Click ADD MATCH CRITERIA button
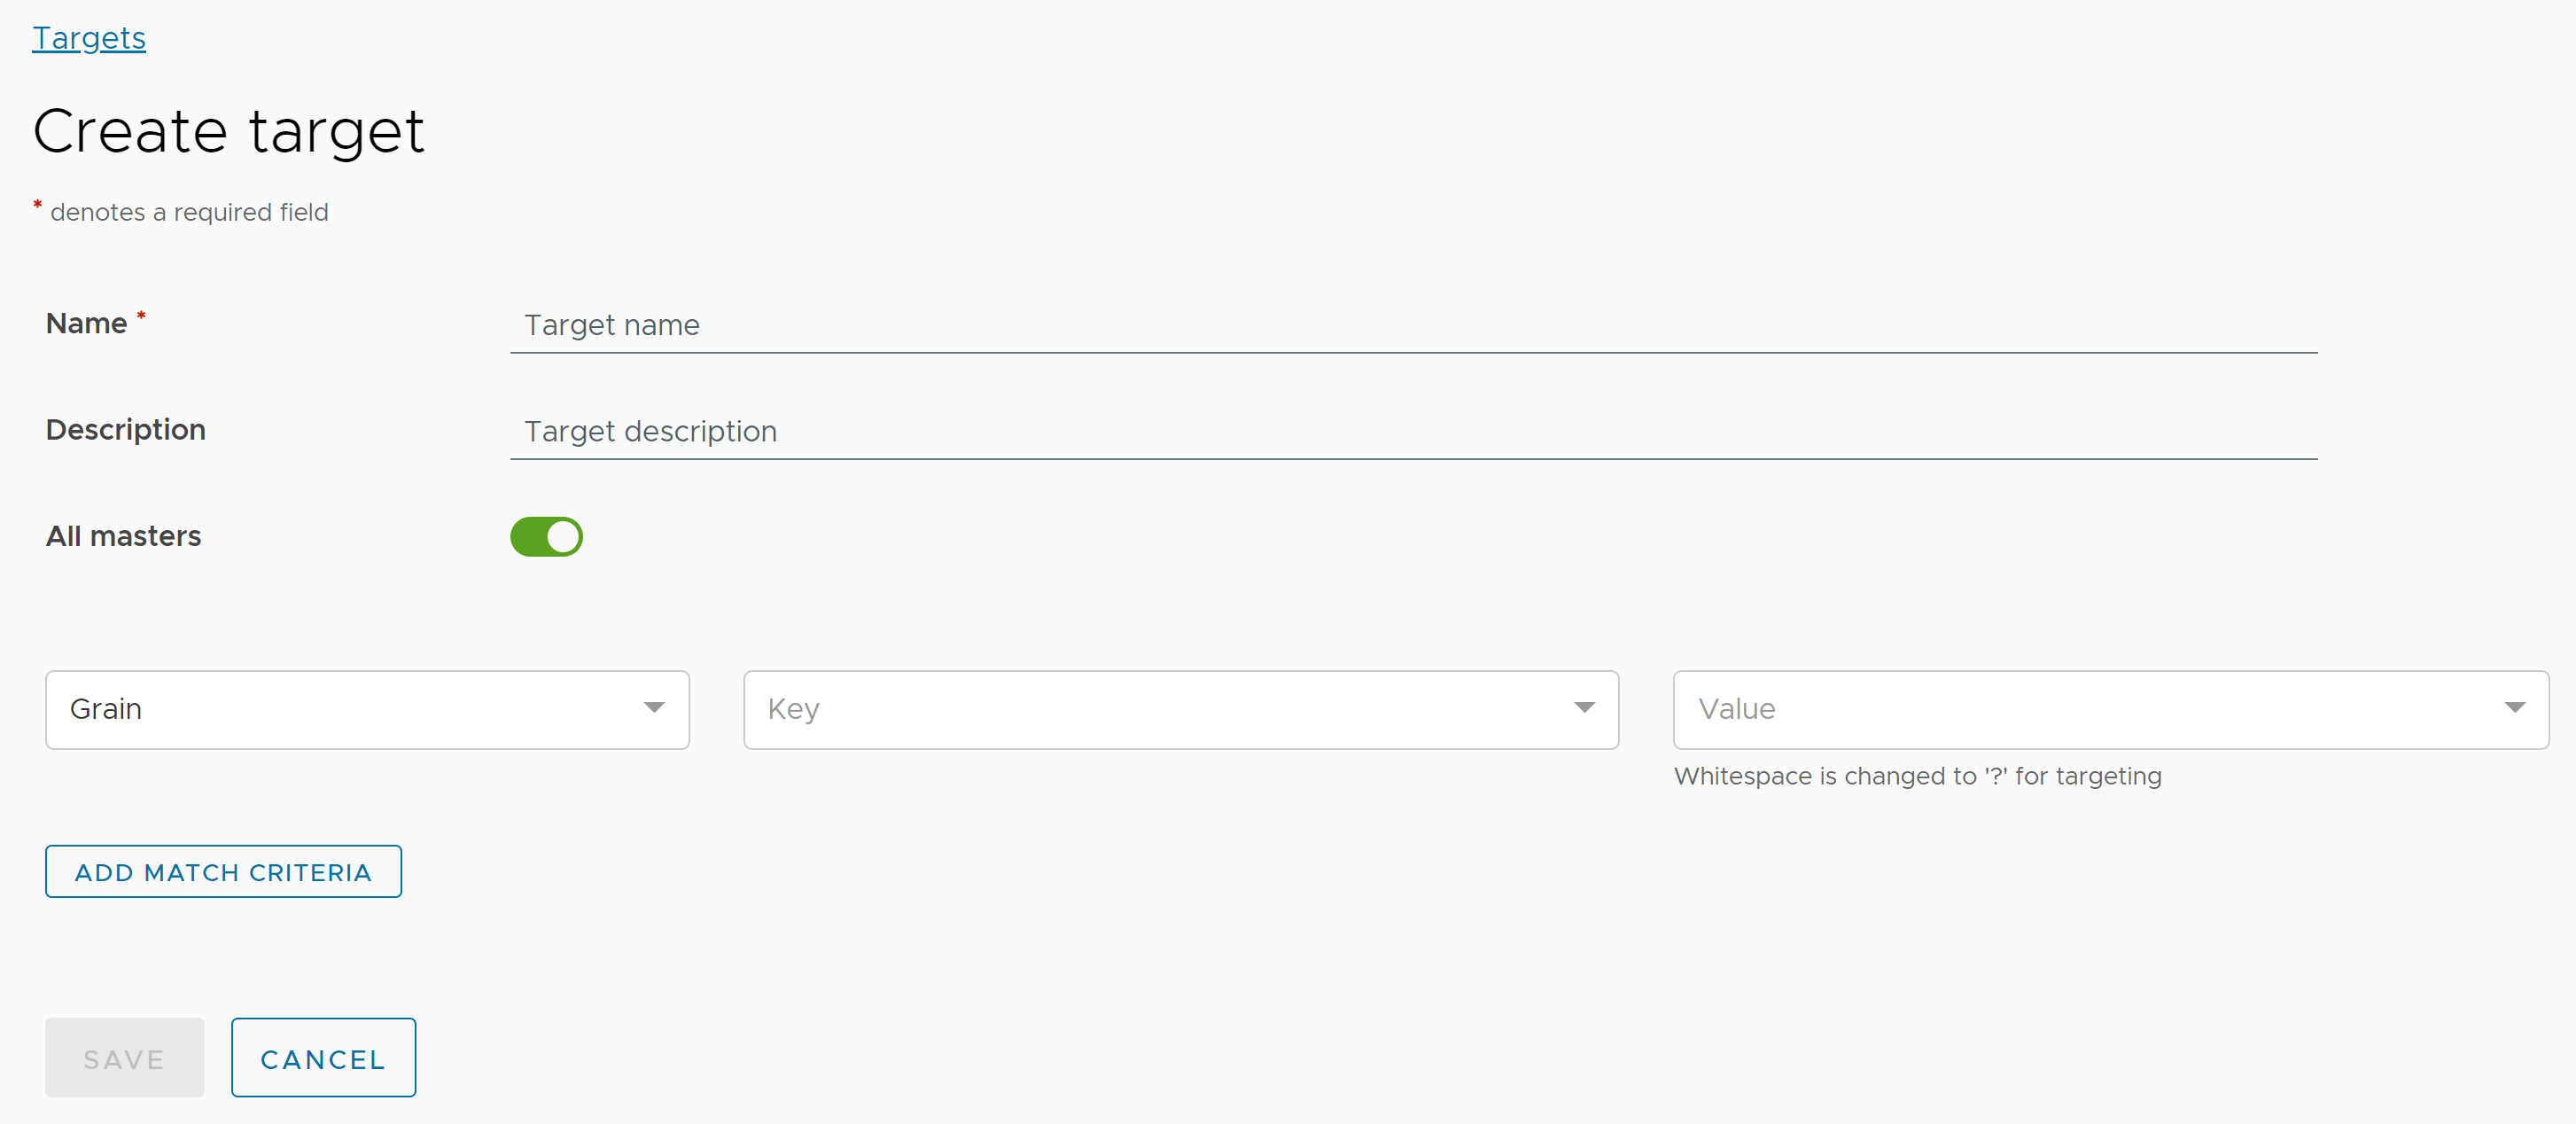 (x=223, y=872)
